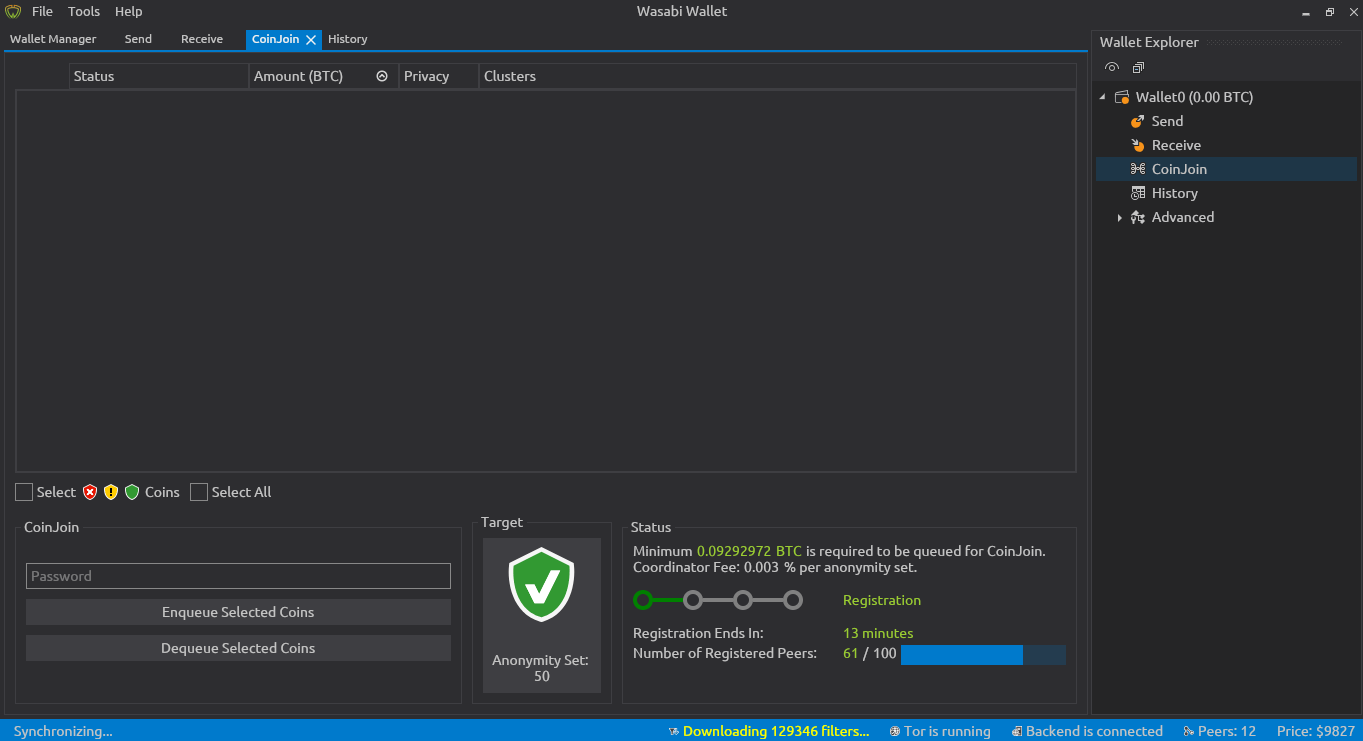
Task: Switch to the Receive tab
Action: (202, 39)
